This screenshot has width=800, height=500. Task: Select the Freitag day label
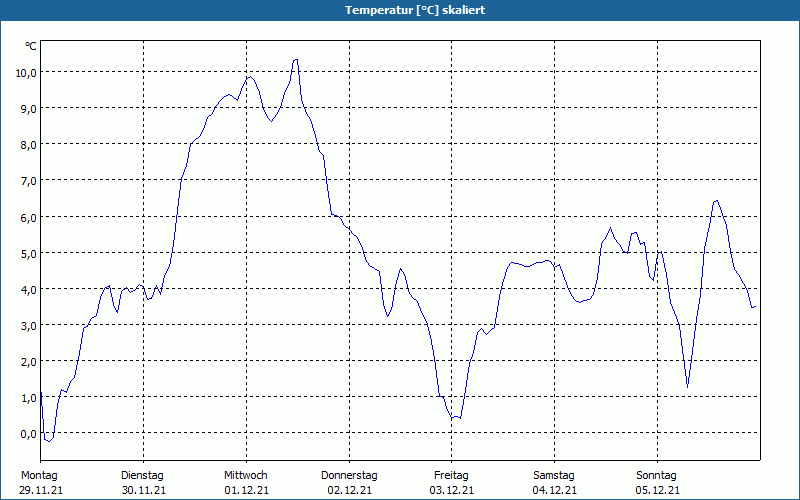pyautogui.click(x=452, y=475)
